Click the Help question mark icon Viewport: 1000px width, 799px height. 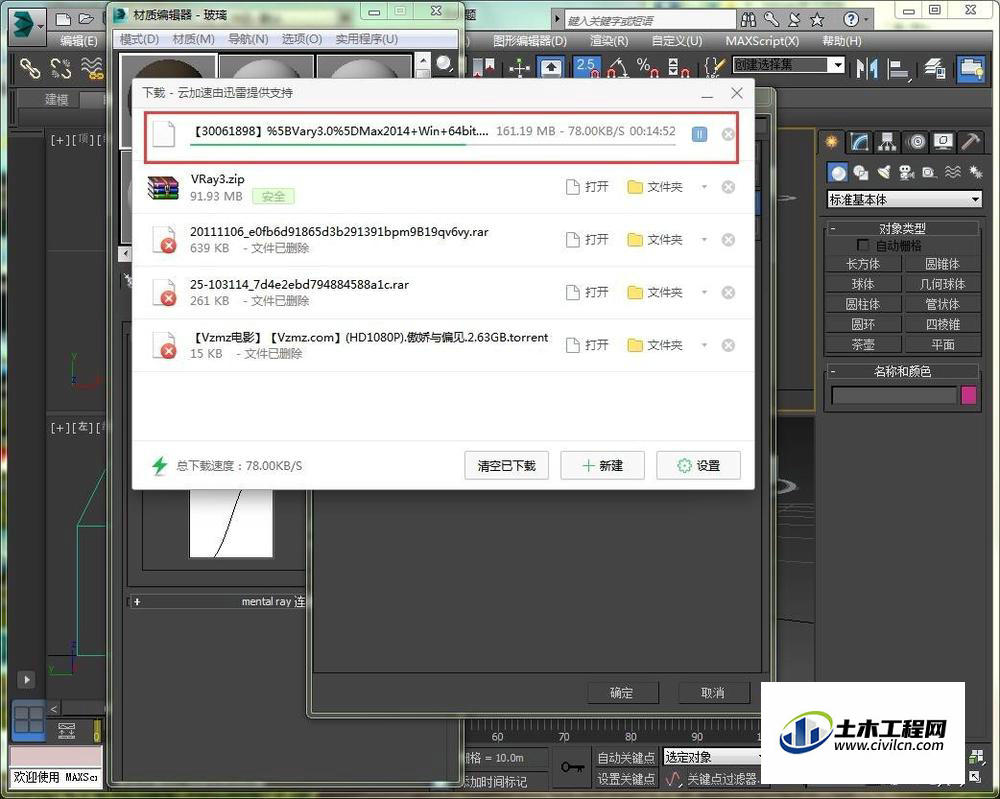click(x=851, y=20)
